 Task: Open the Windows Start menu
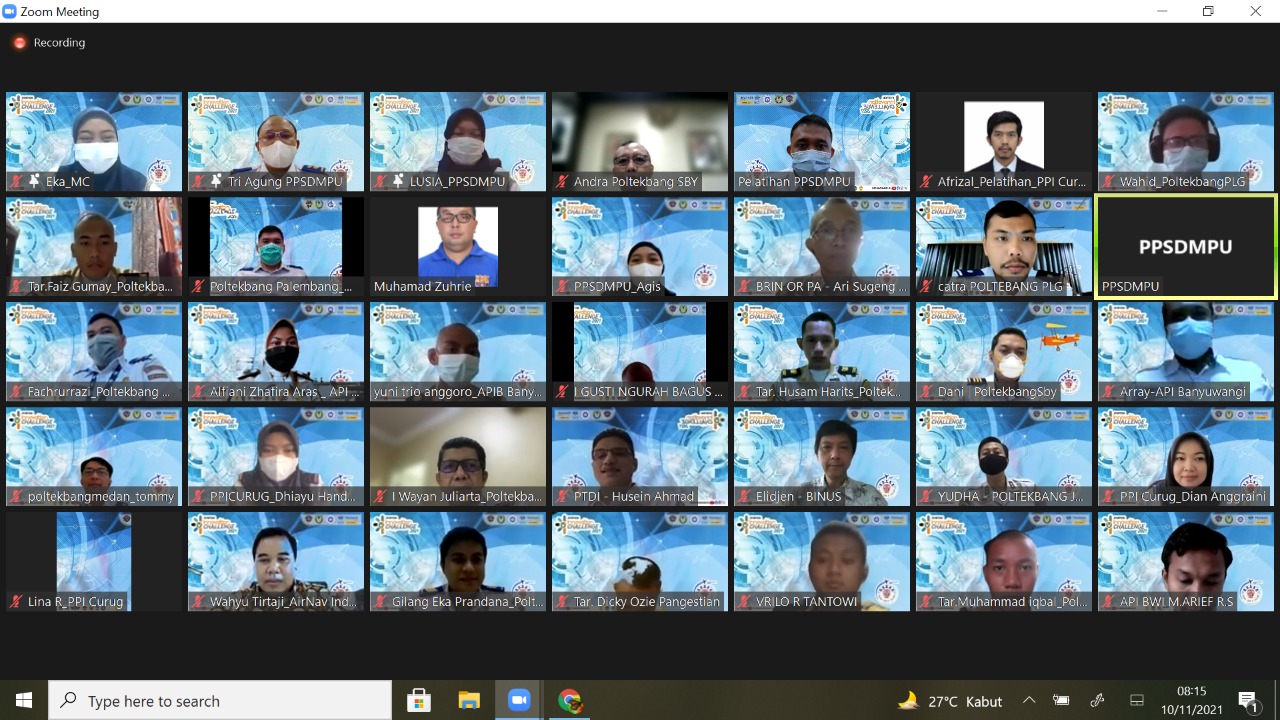pyautogui.click(x=24, y=700)
